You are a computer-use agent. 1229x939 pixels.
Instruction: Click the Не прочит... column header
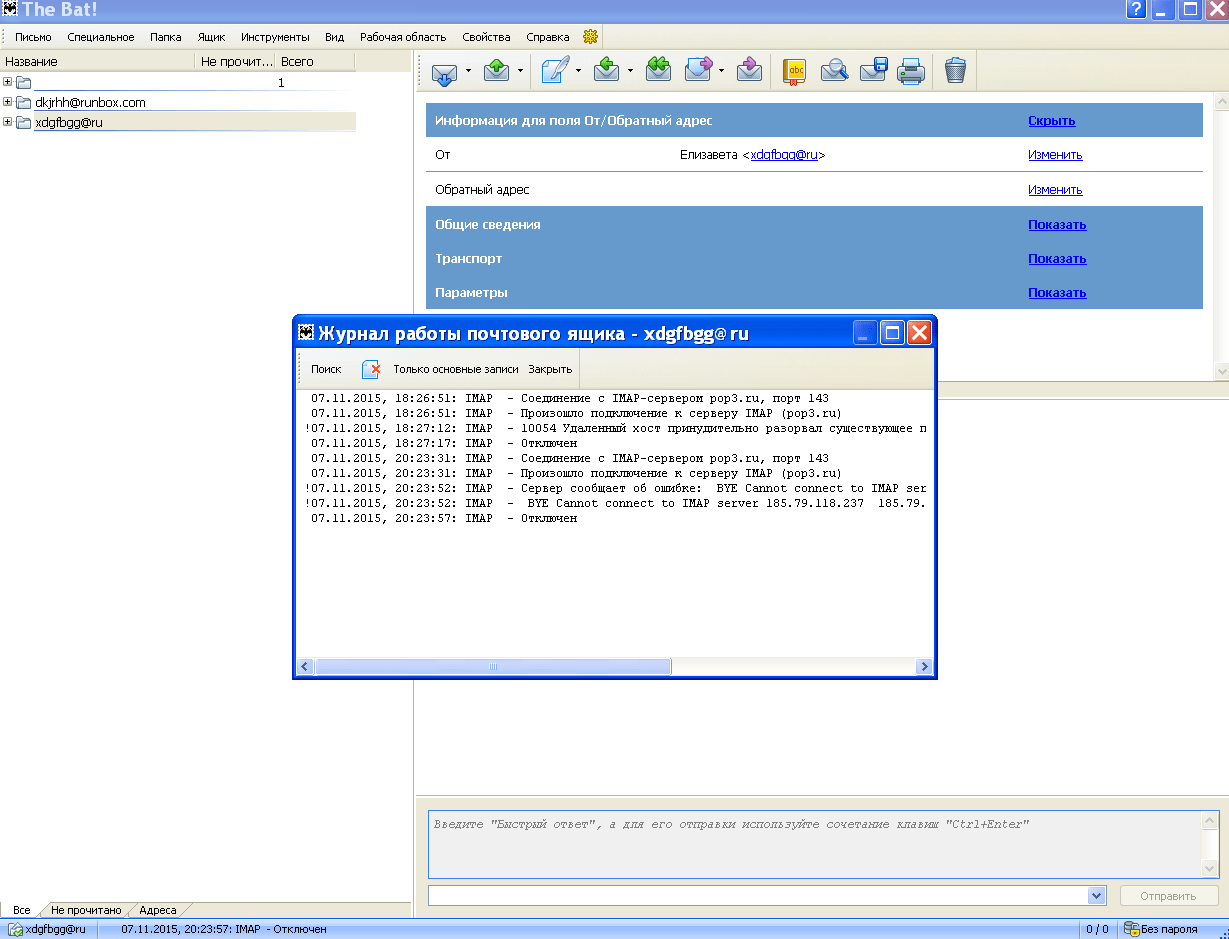click(x=235, y=61)
